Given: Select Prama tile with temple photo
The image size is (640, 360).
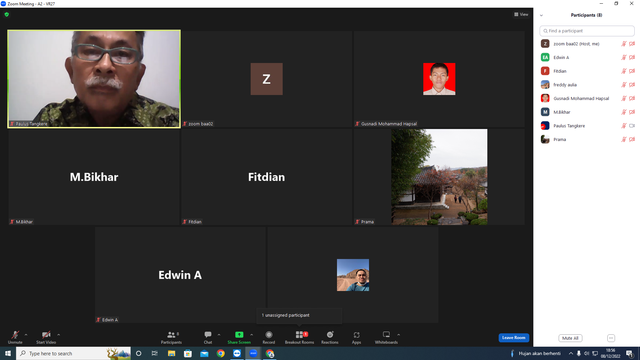Looking at the screenshot, I should [x=439, y=177].
